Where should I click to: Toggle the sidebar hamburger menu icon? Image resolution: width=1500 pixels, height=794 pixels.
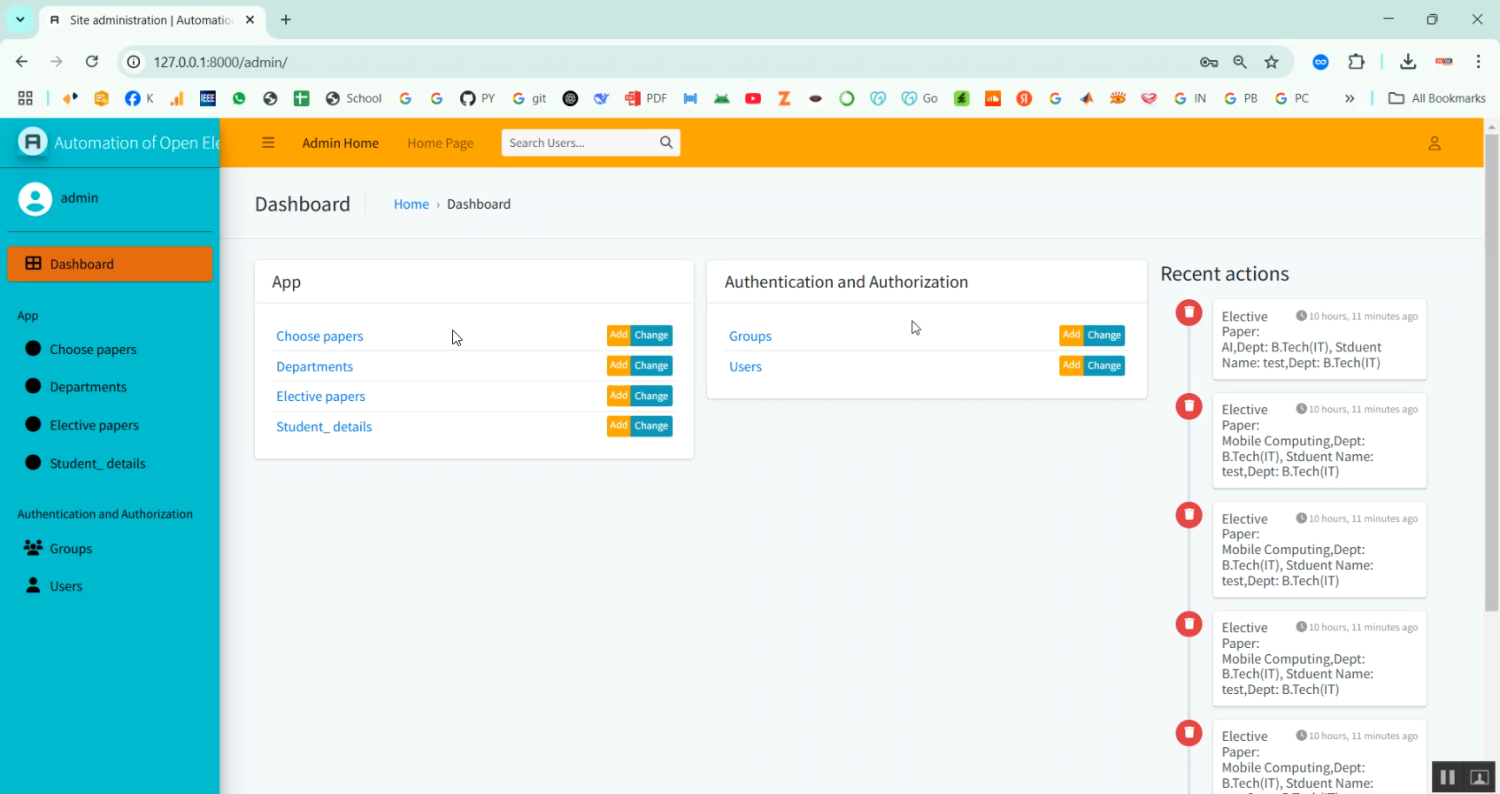tap(268, 143)
